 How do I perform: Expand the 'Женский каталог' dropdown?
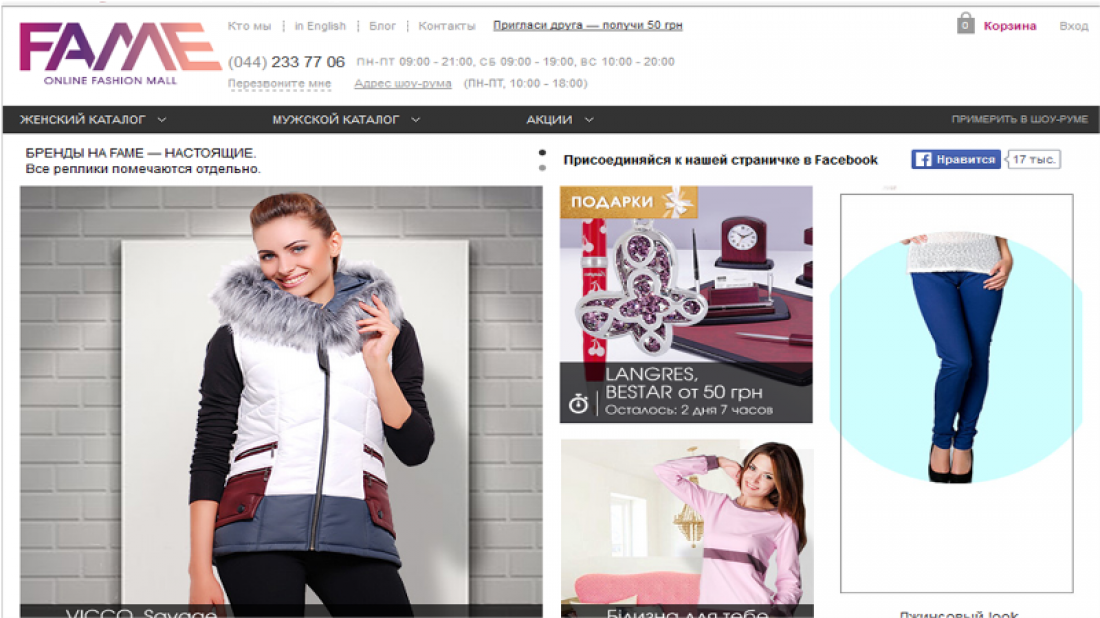[93, 120]
